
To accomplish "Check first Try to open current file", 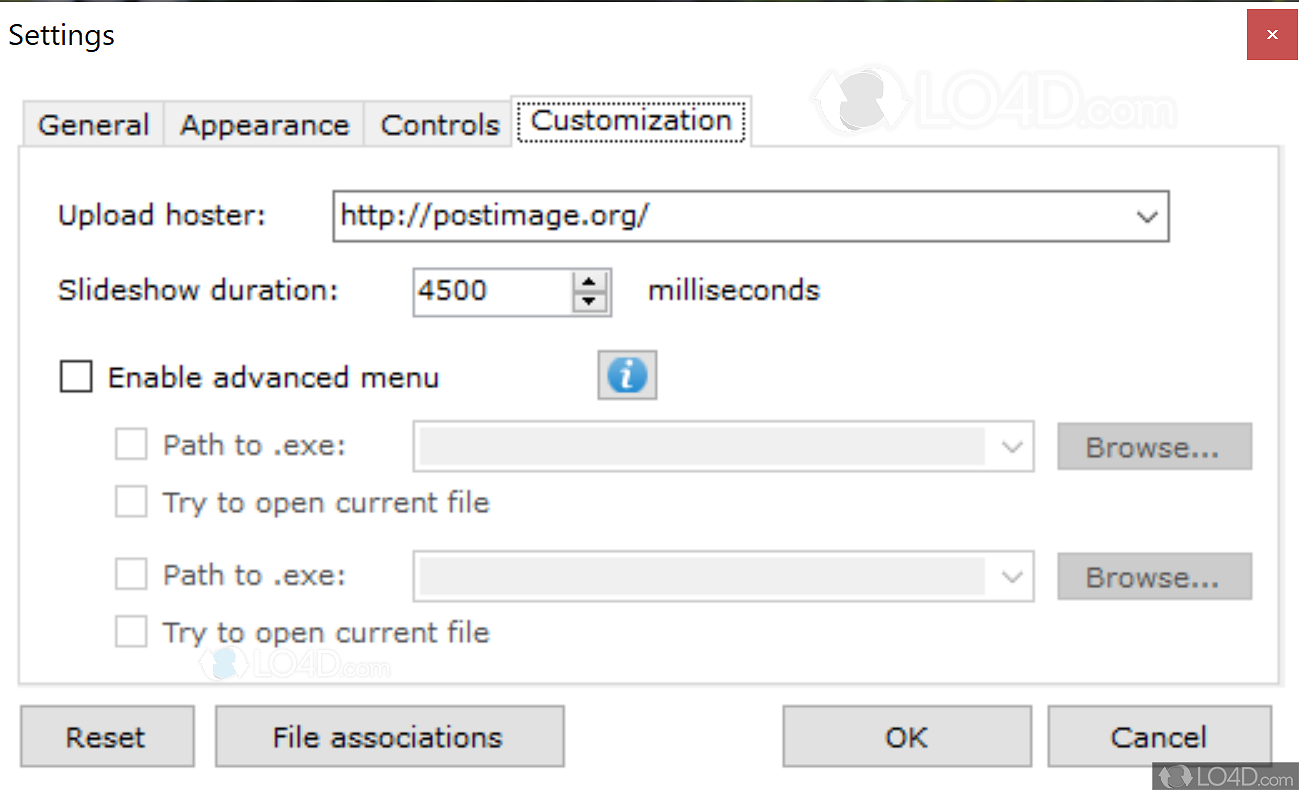I will point(131,502).
